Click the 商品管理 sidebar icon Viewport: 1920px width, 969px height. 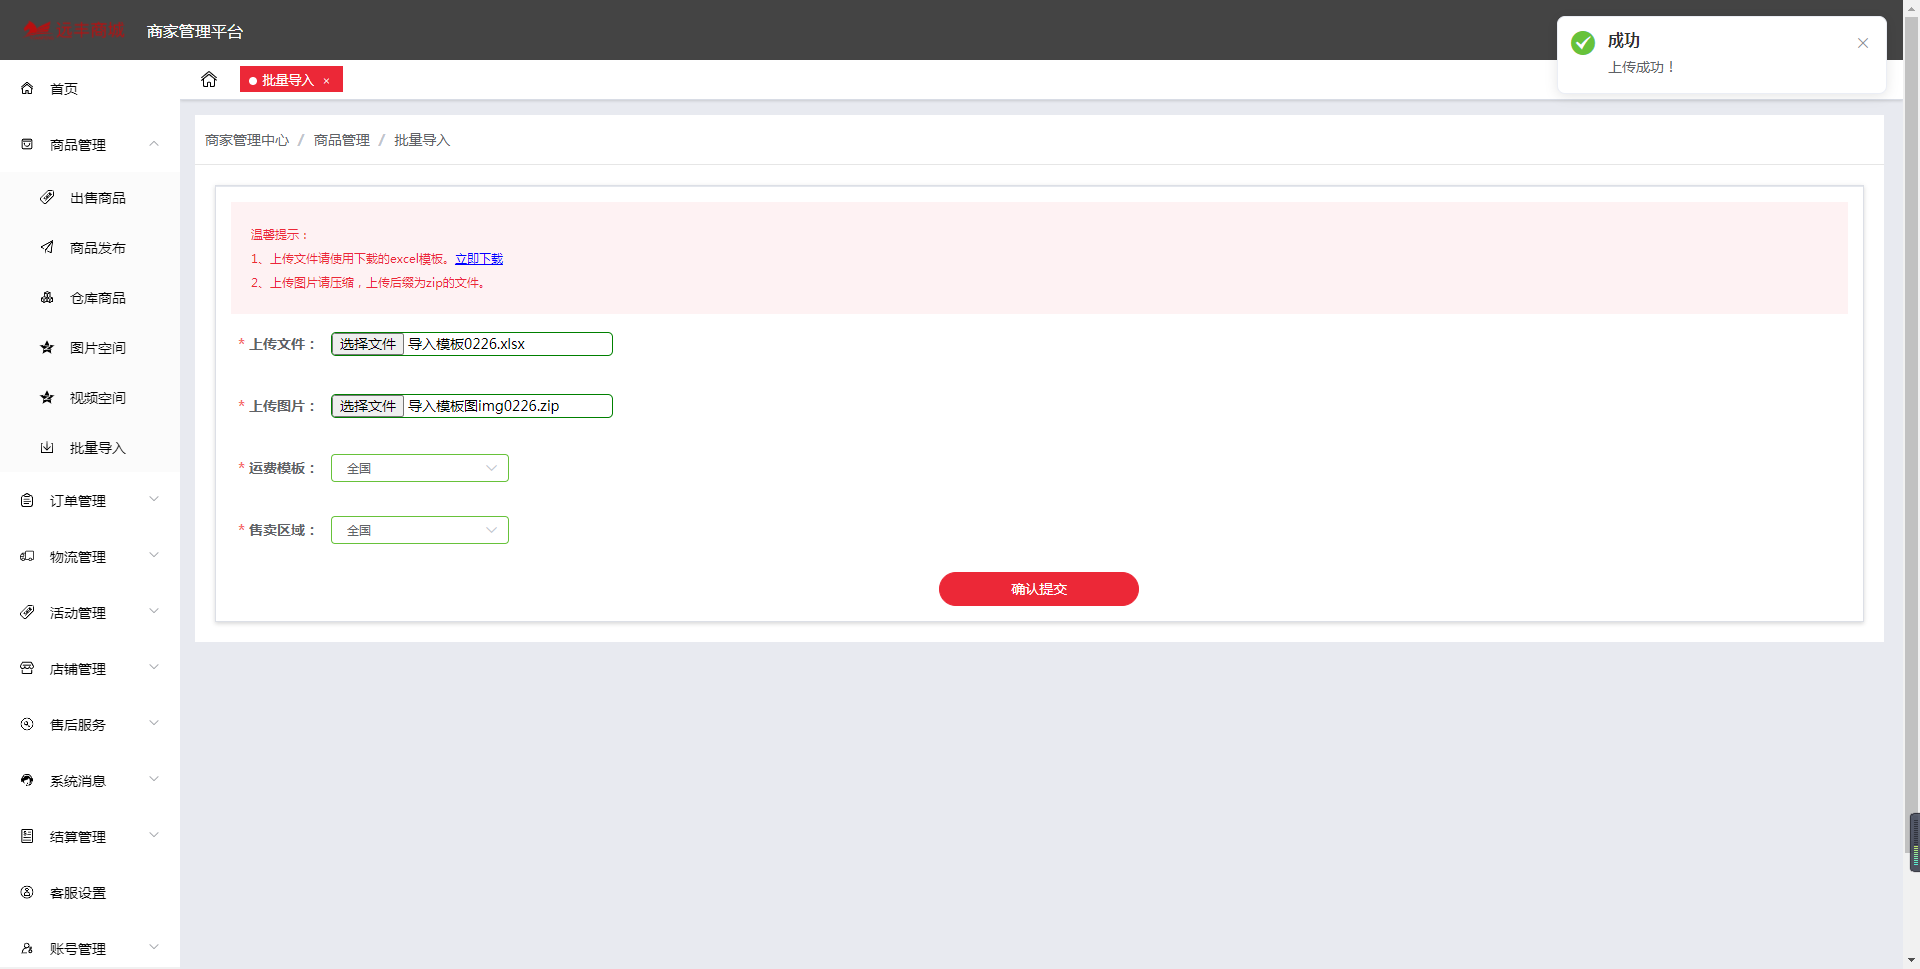tap(27, 144)
